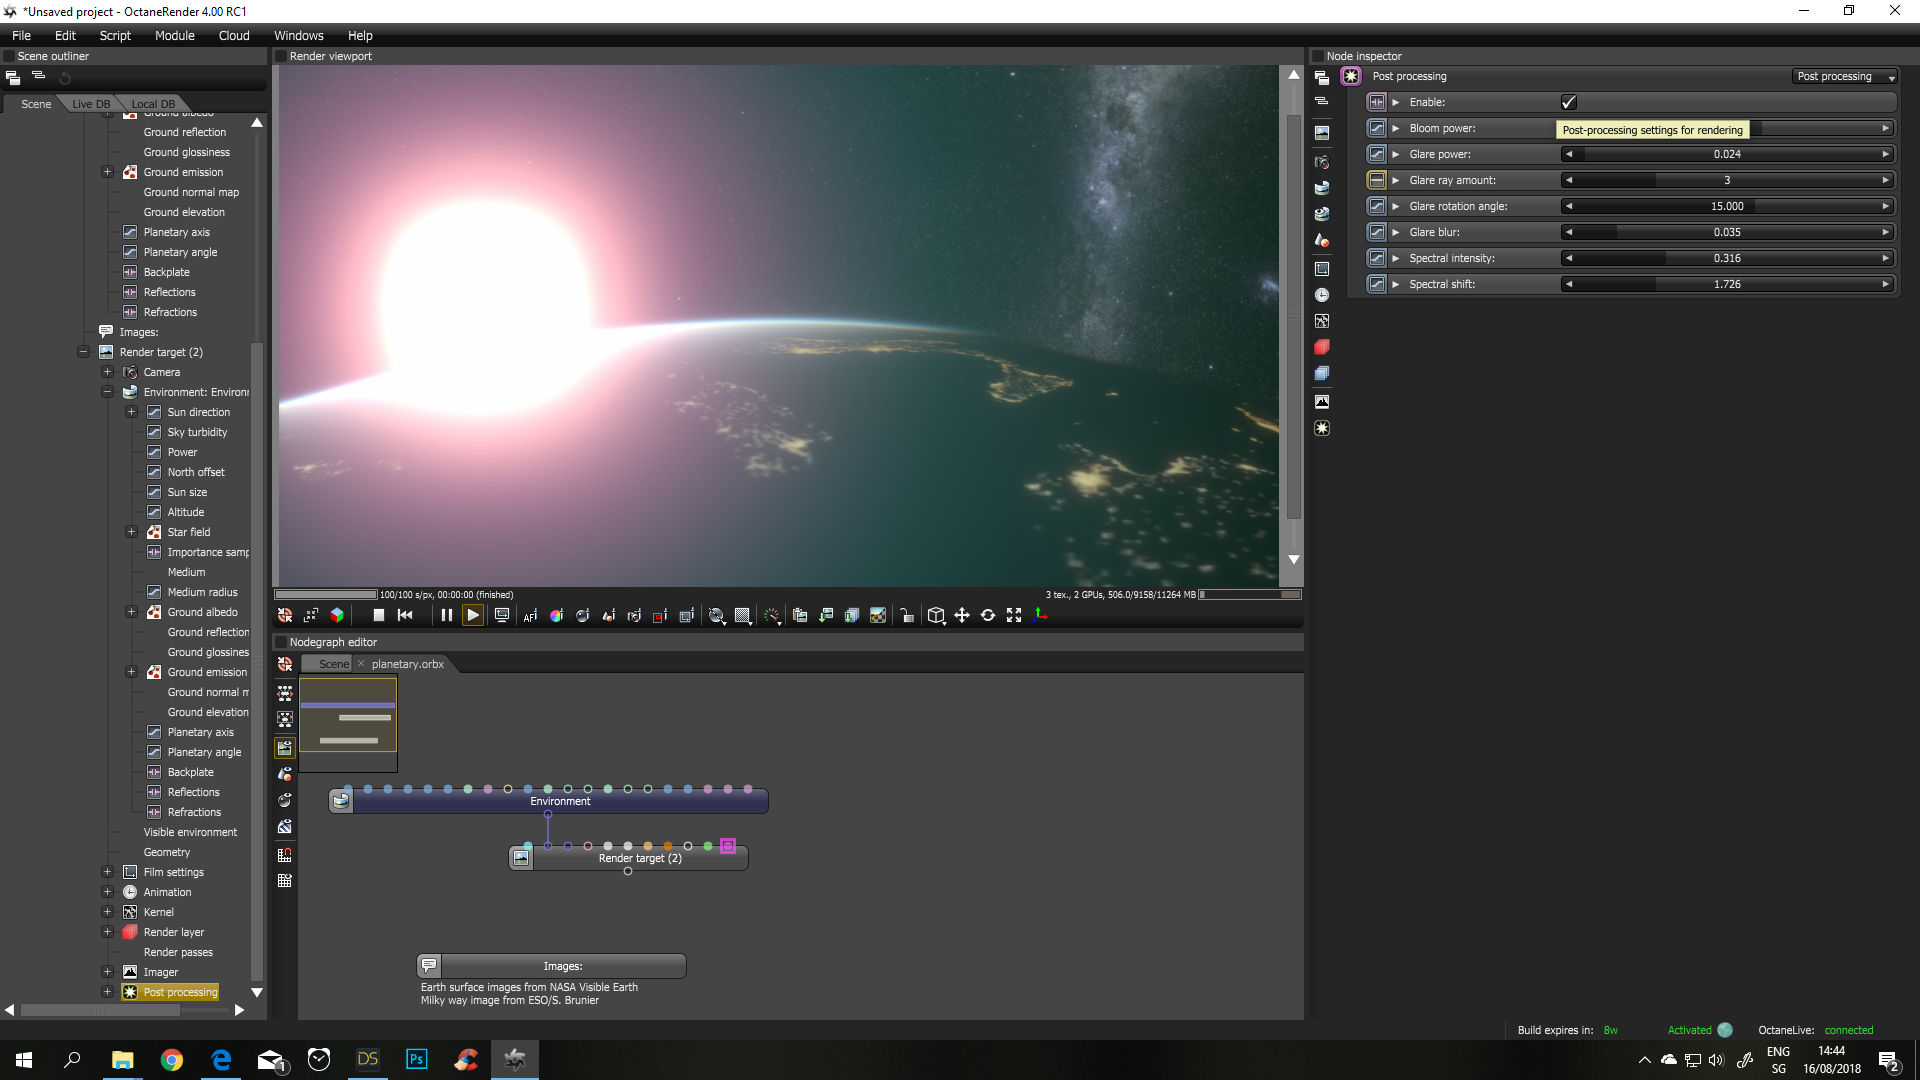Toggle the Enable checkbox in Post processing

click(x=1568, y=102)
